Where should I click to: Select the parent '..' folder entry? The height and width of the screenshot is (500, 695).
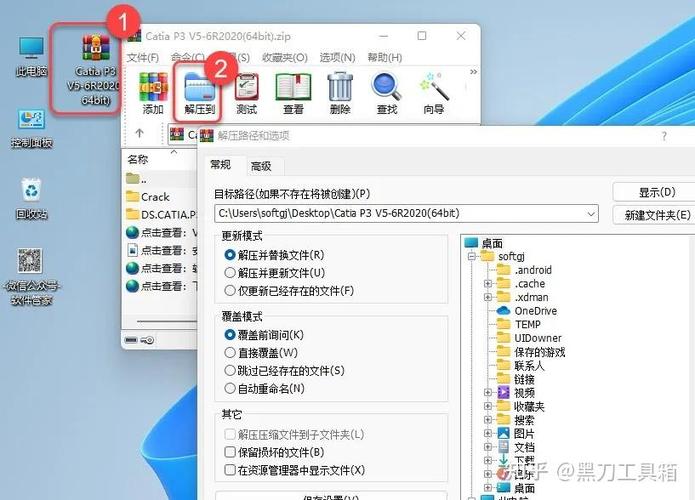click(x=137, y=179)
